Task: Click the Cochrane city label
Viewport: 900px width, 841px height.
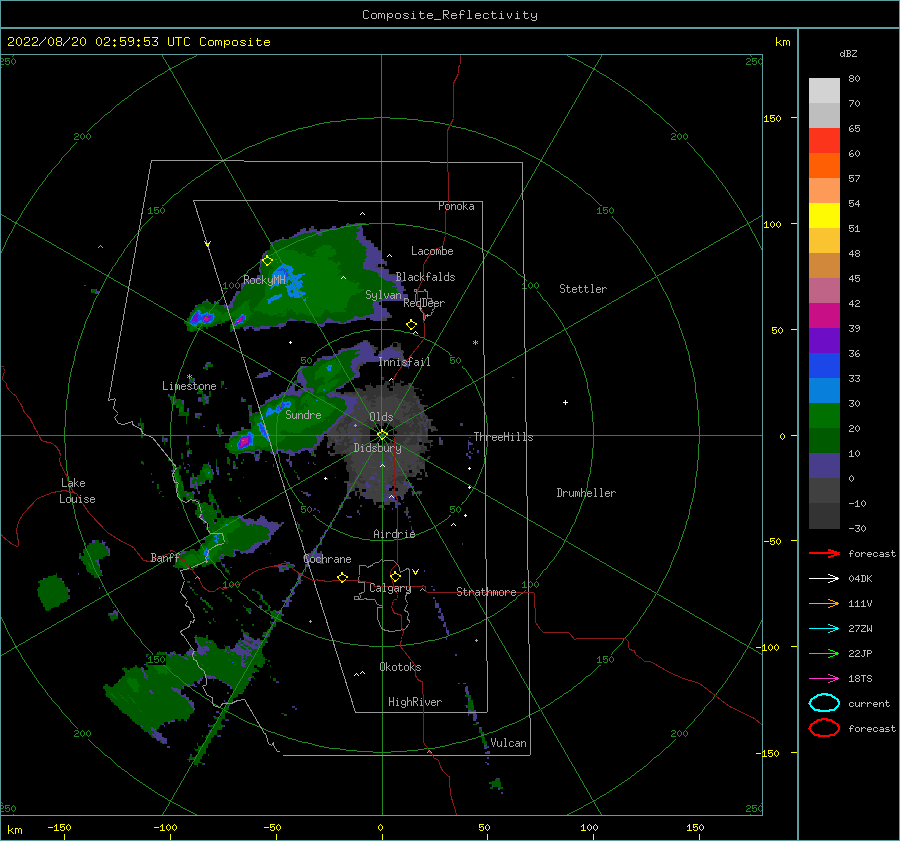Action: [x=327, y=559]
